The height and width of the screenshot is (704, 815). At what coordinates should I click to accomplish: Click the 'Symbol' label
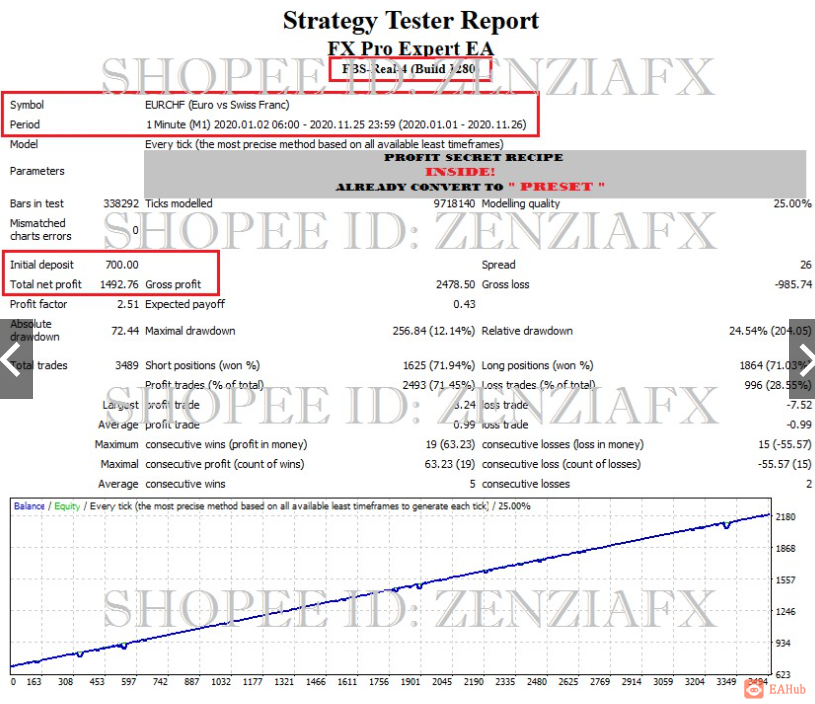tap(27, 105)
